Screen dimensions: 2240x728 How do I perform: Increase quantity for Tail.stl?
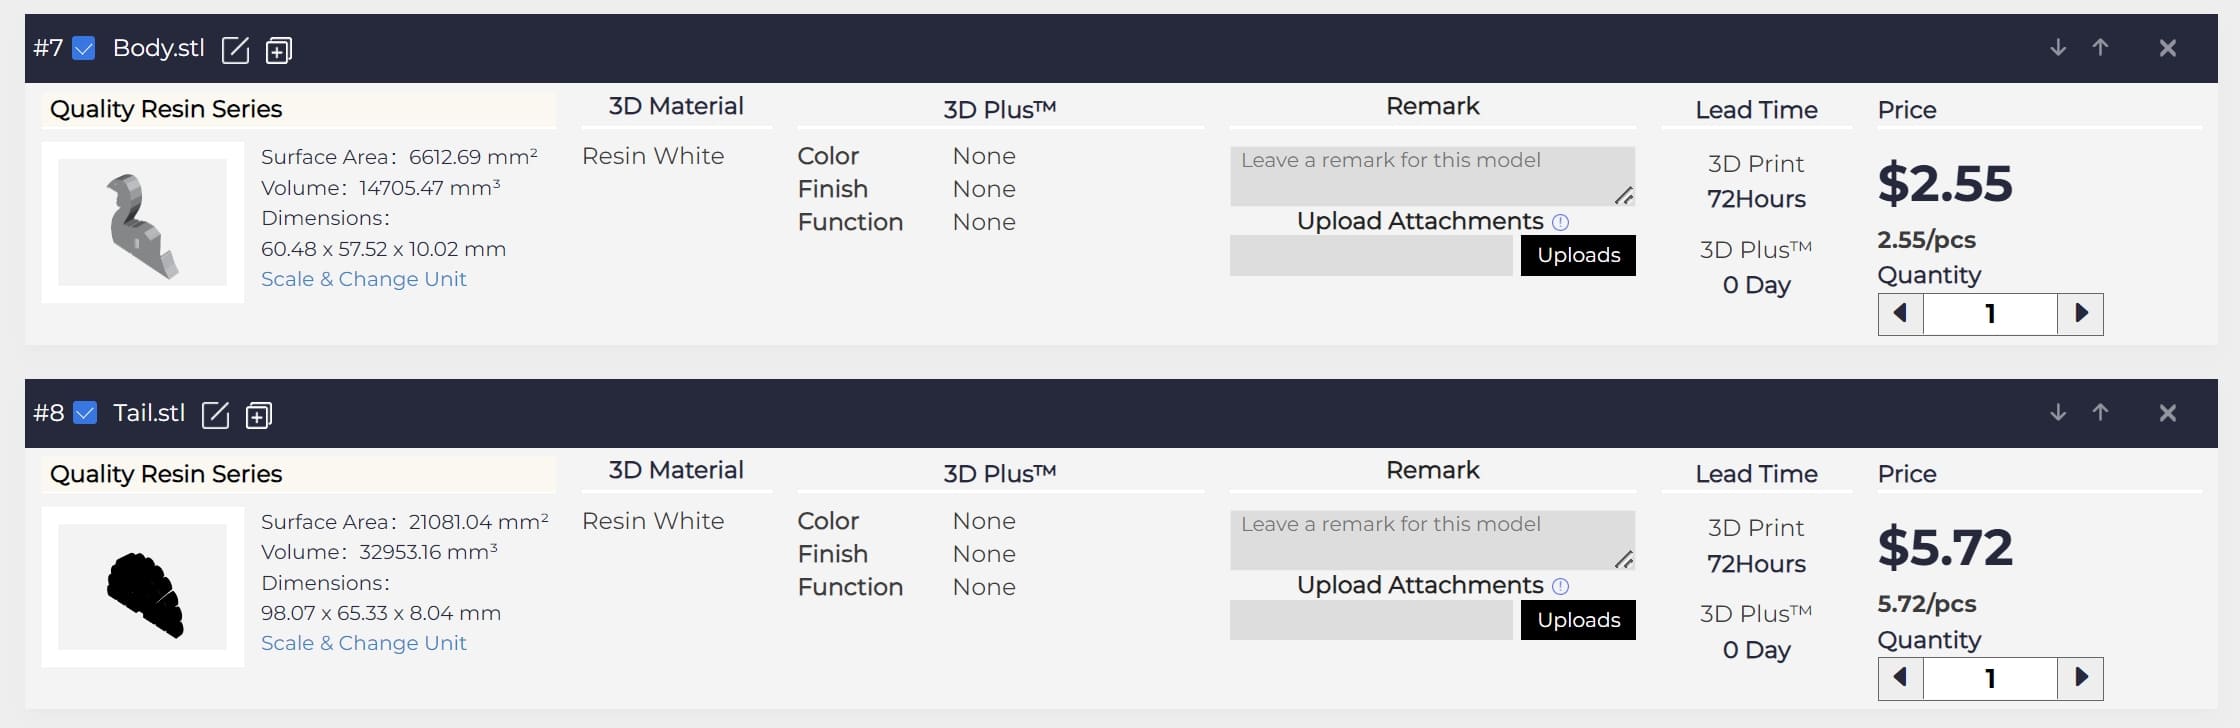tap(2081, 678)
